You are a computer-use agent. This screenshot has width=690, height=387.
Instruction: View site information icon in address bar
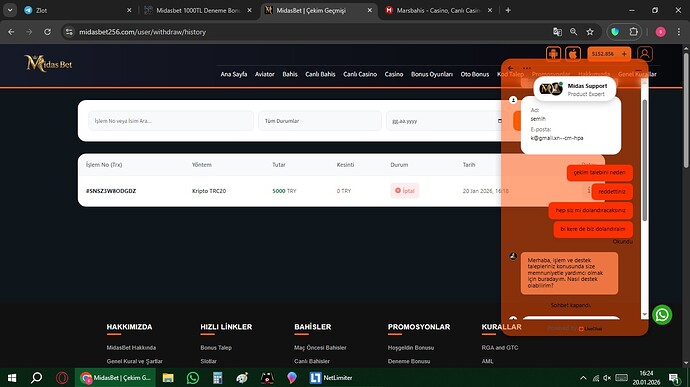click(69, 32)
